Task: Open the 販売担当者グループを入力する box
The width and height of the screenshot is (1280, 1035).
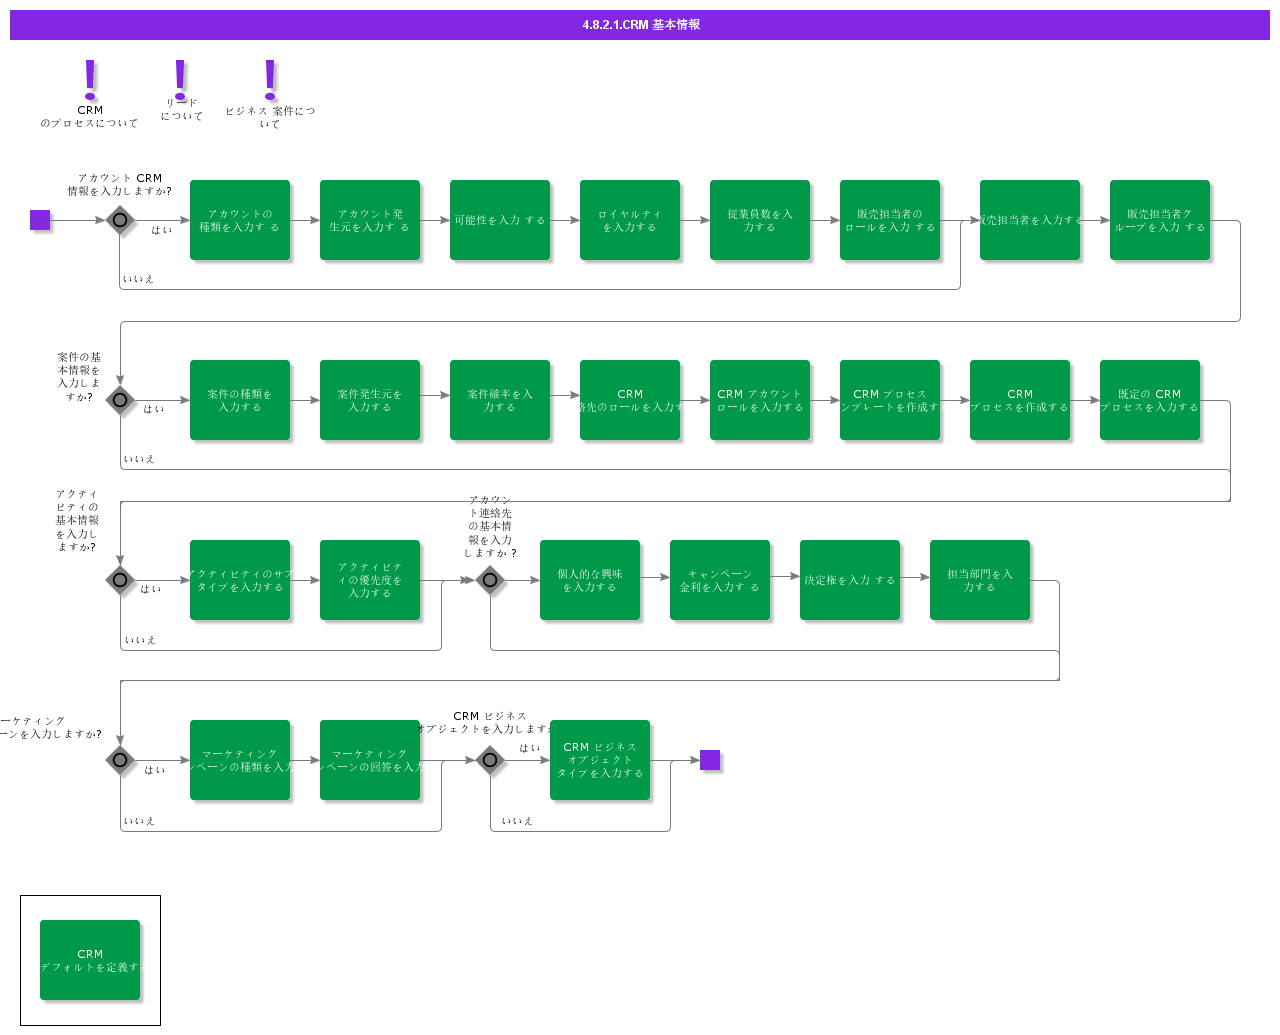Action: (1160, 220)
